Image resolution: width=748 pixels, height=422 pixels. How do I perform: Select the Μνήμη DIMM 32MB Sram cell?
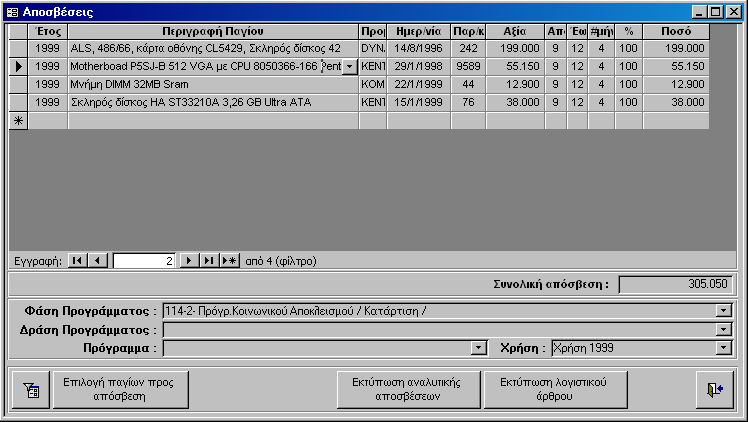coord(212,84)
